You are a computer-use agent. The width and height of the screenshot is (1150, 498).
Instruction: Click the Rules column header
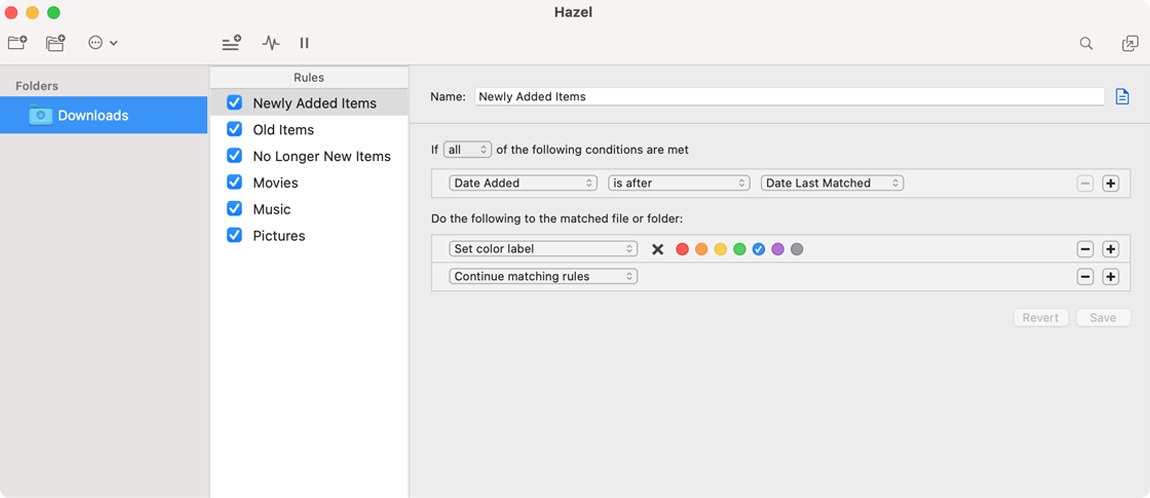pos(309,77)
